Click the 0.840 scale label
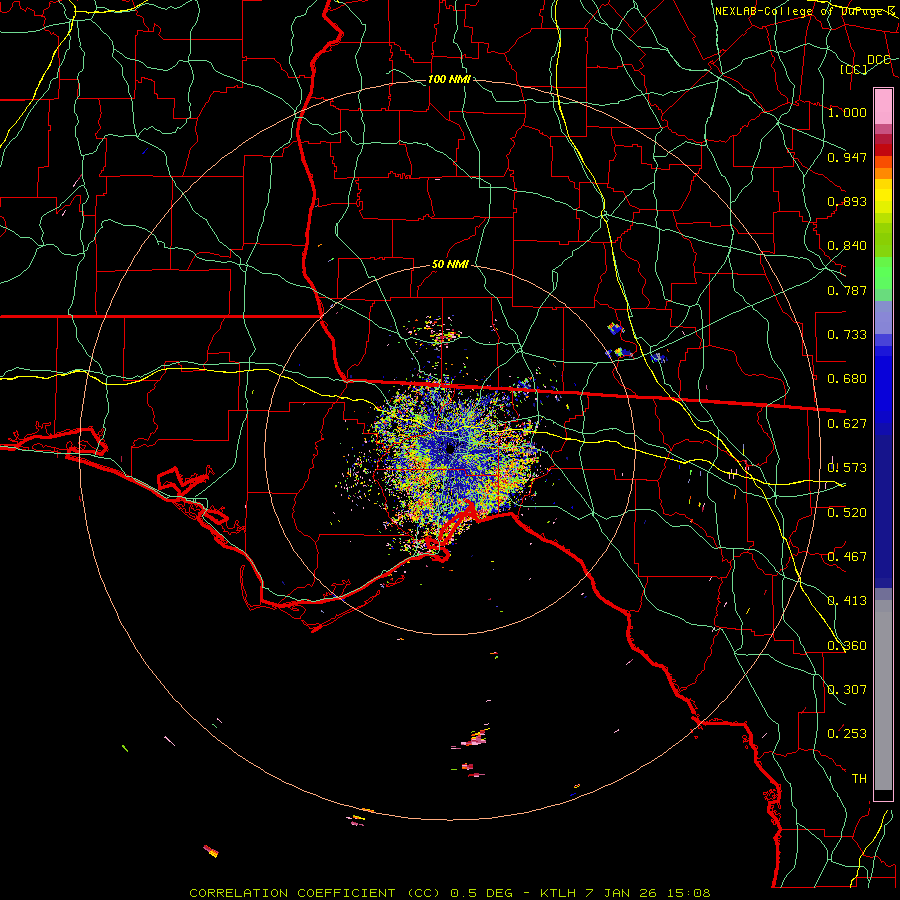Screen dimensions: 900x900 (847, 246)
